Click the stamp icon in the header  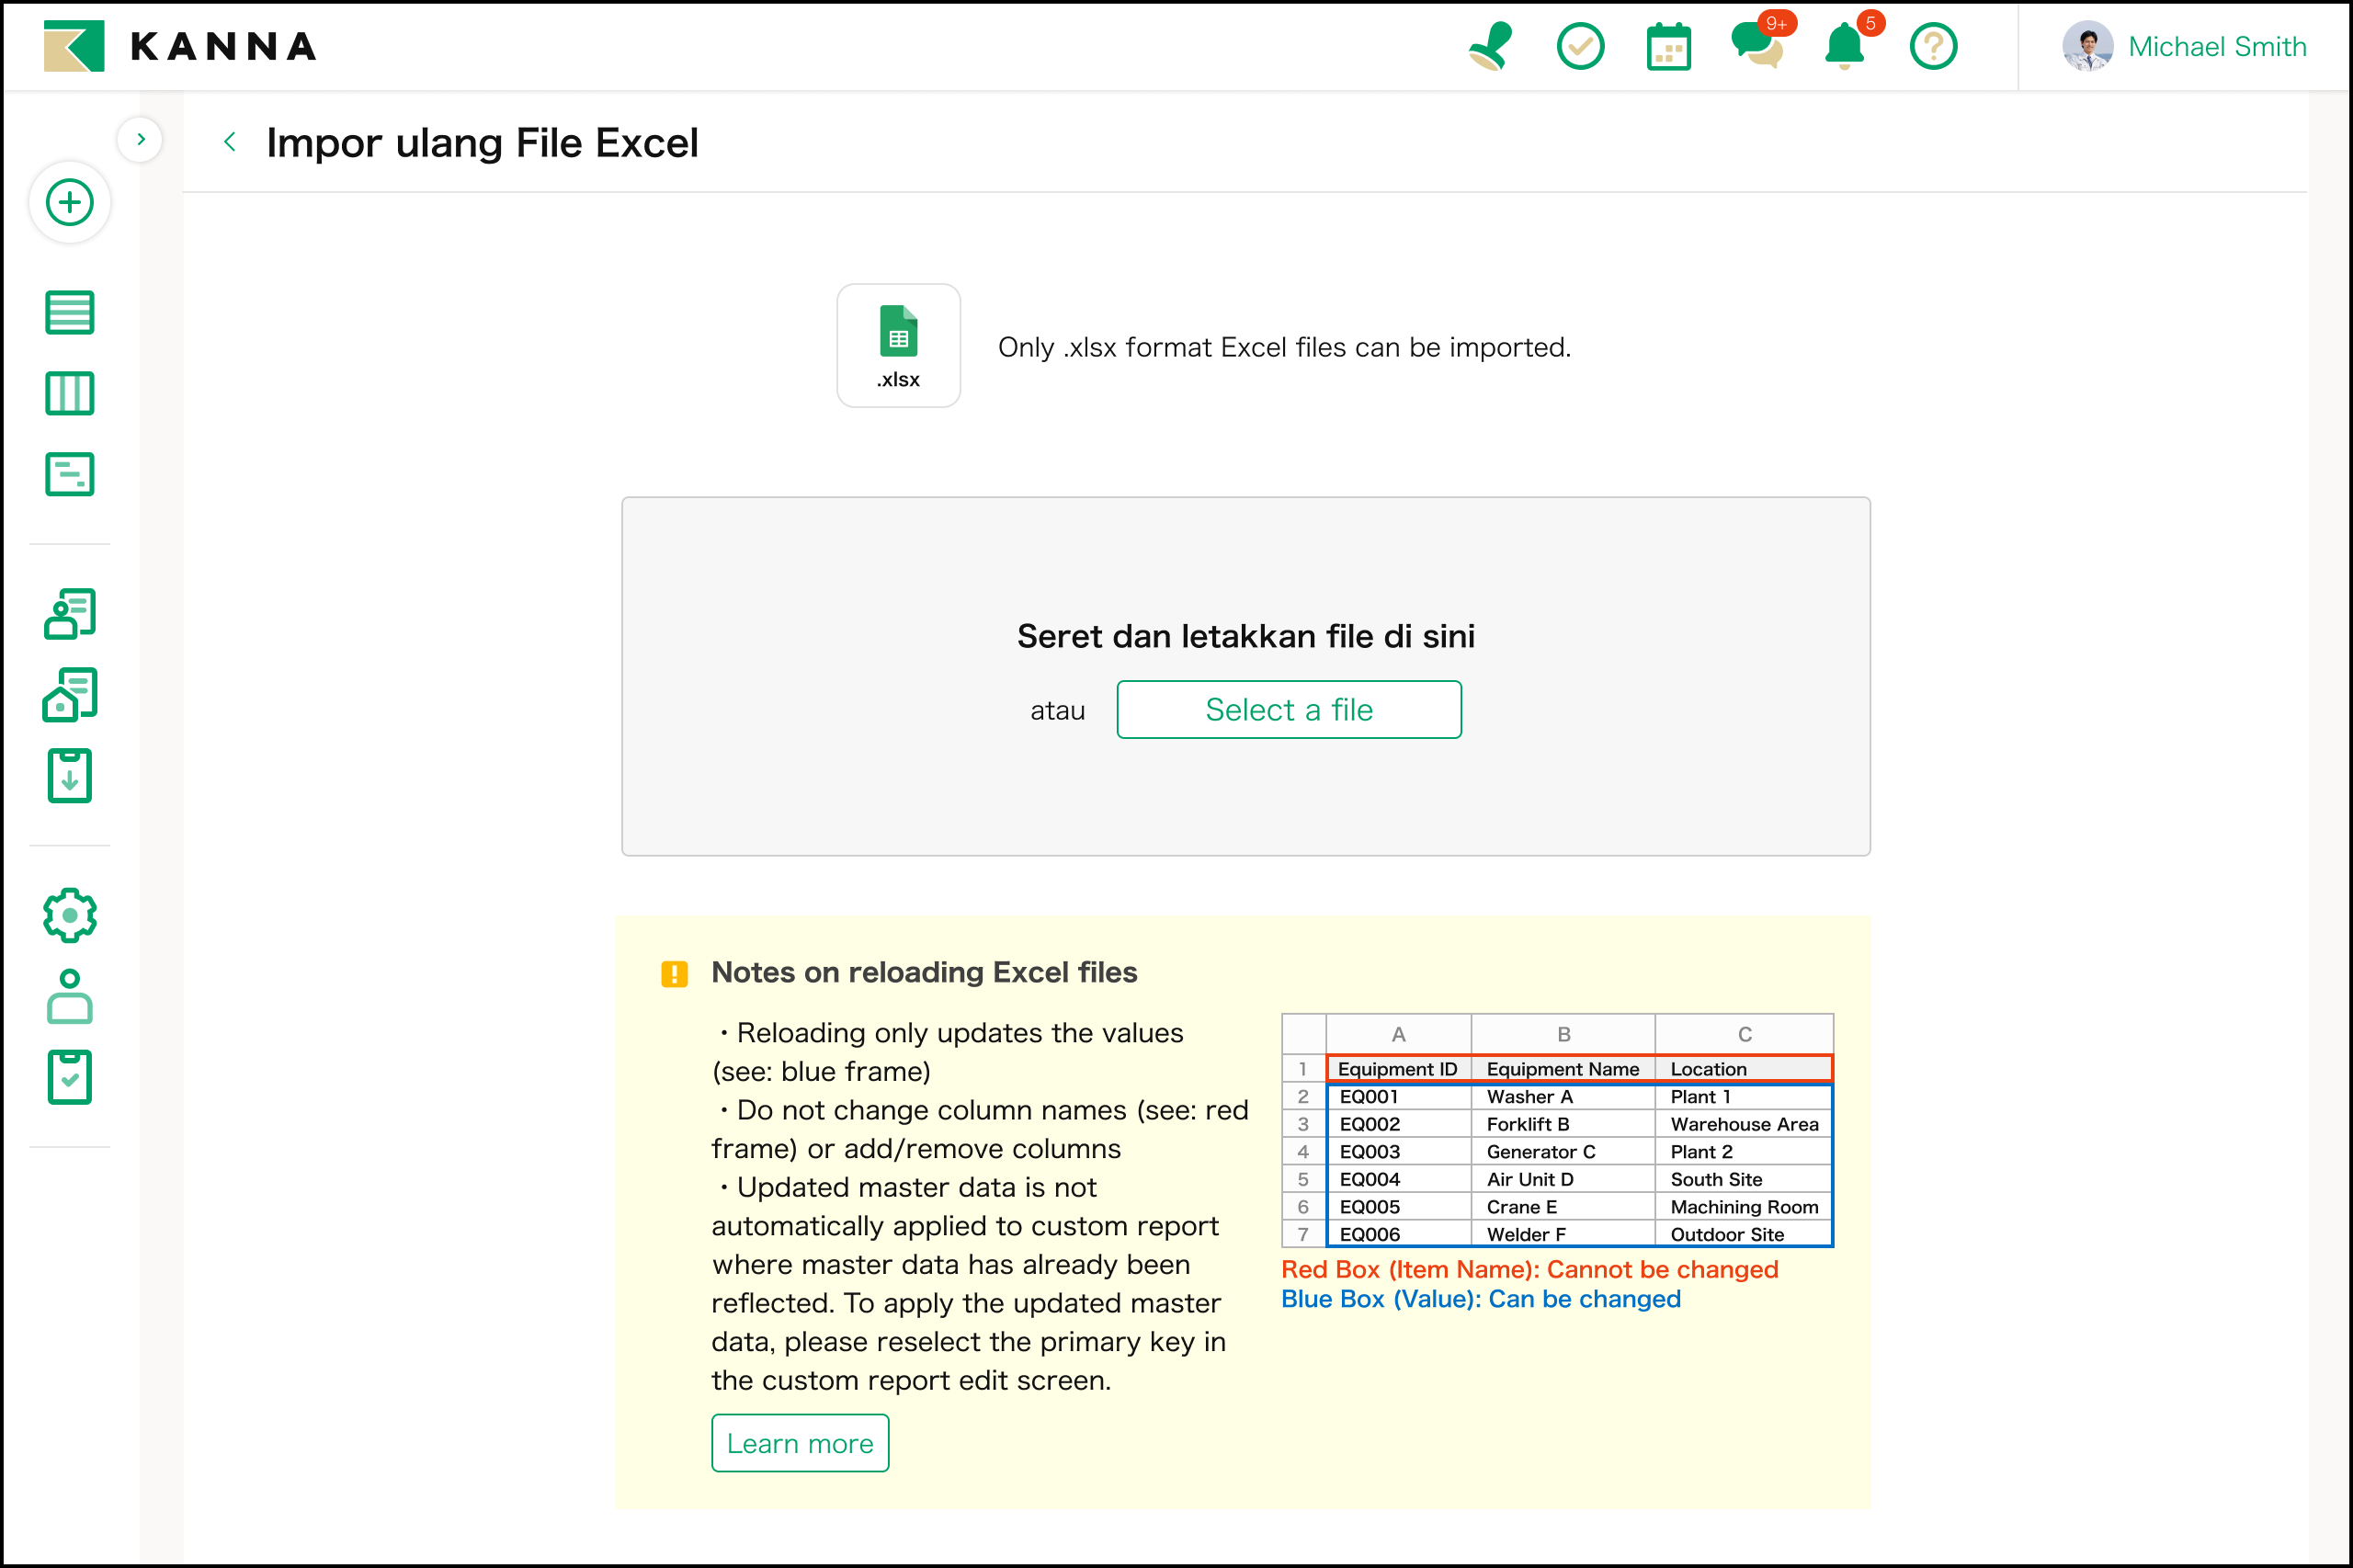[1490, 47]
